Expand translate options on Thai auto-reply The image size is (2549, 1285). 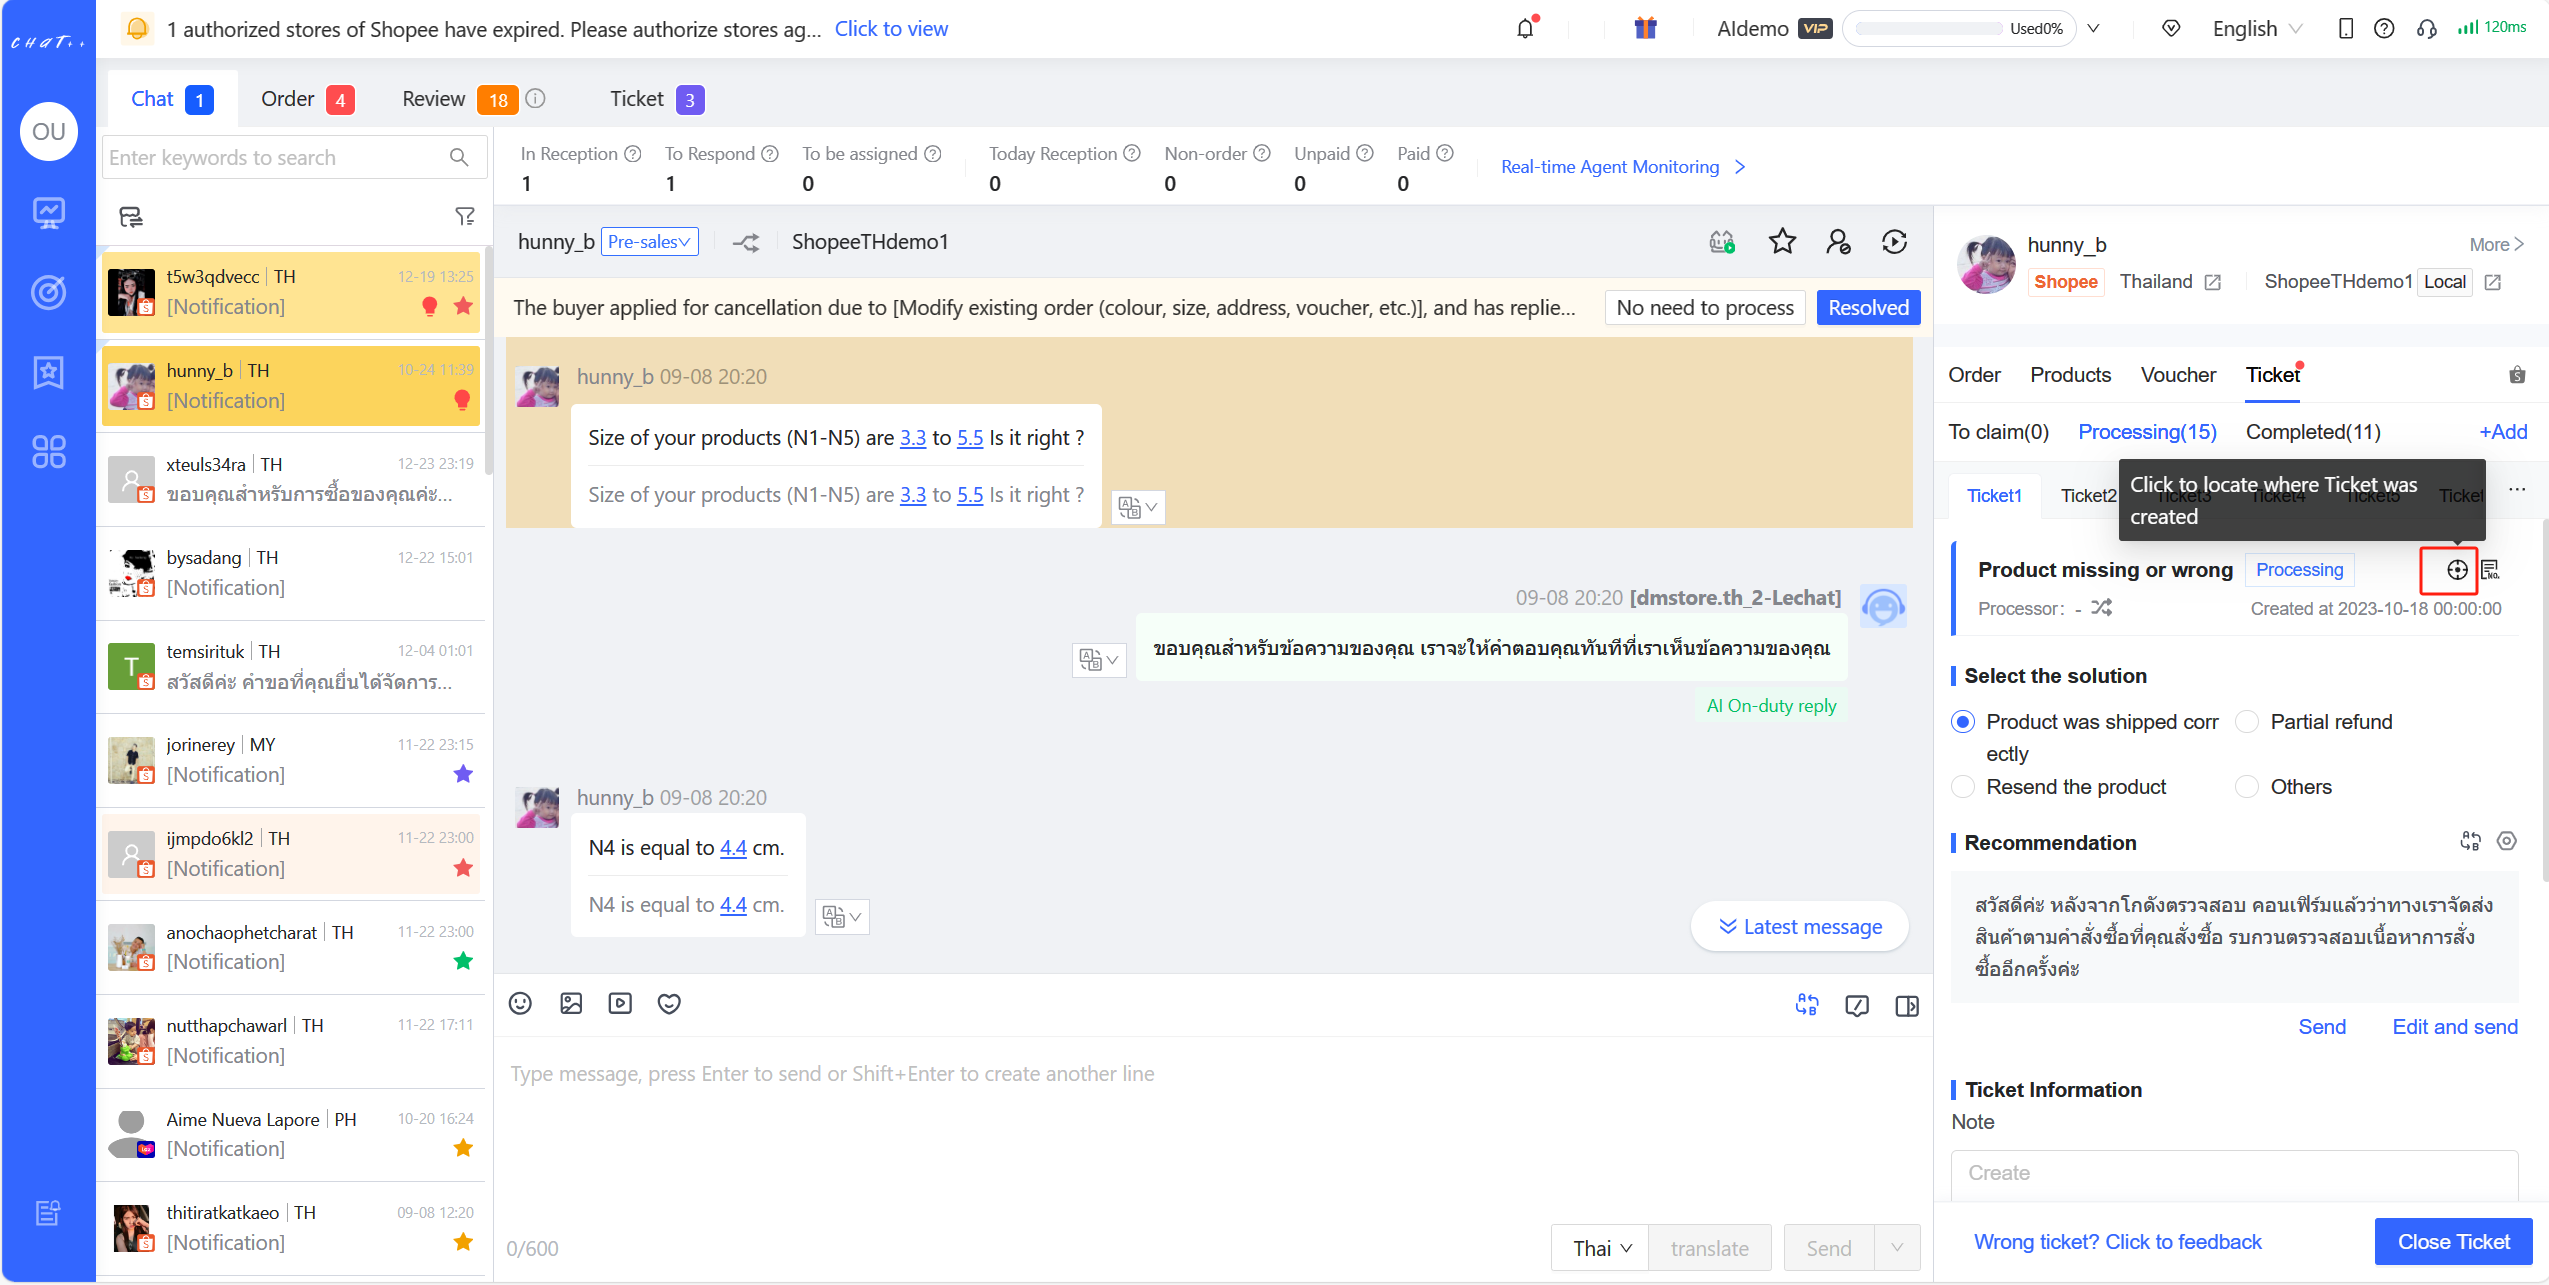pos(1098,660)
